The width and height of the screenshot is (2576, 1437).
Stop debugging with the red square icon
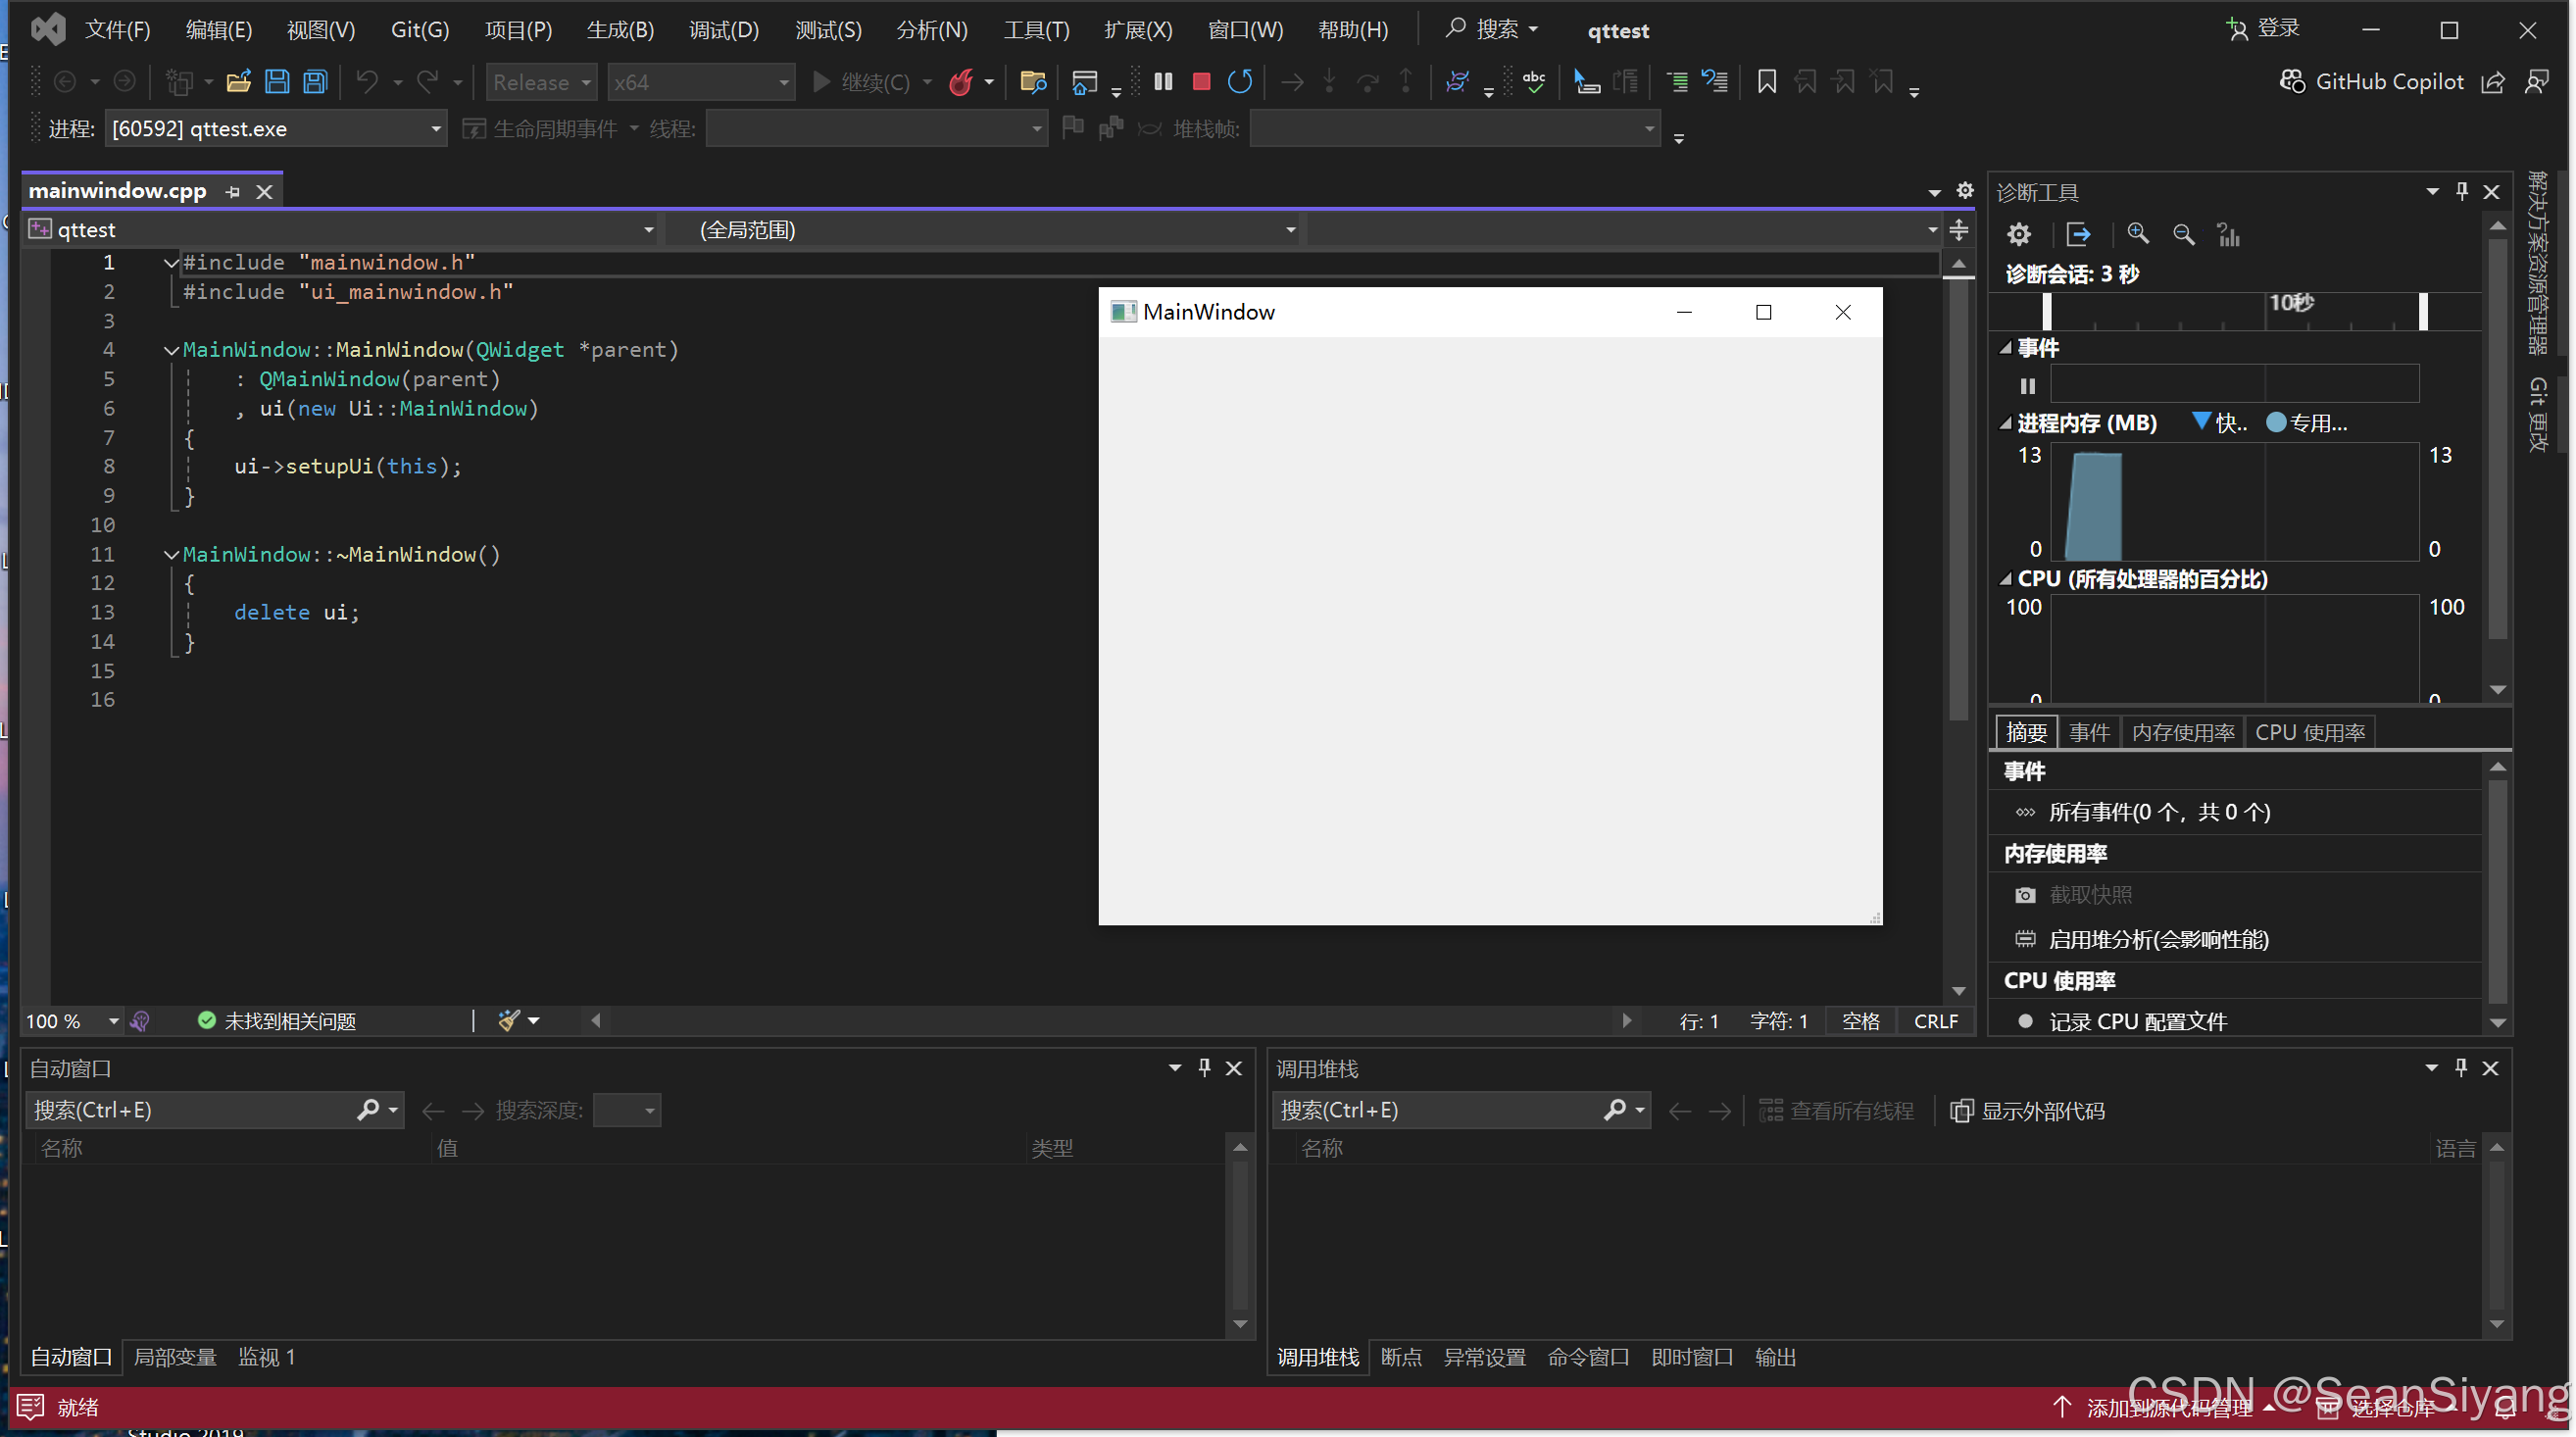pos(1202,82)
